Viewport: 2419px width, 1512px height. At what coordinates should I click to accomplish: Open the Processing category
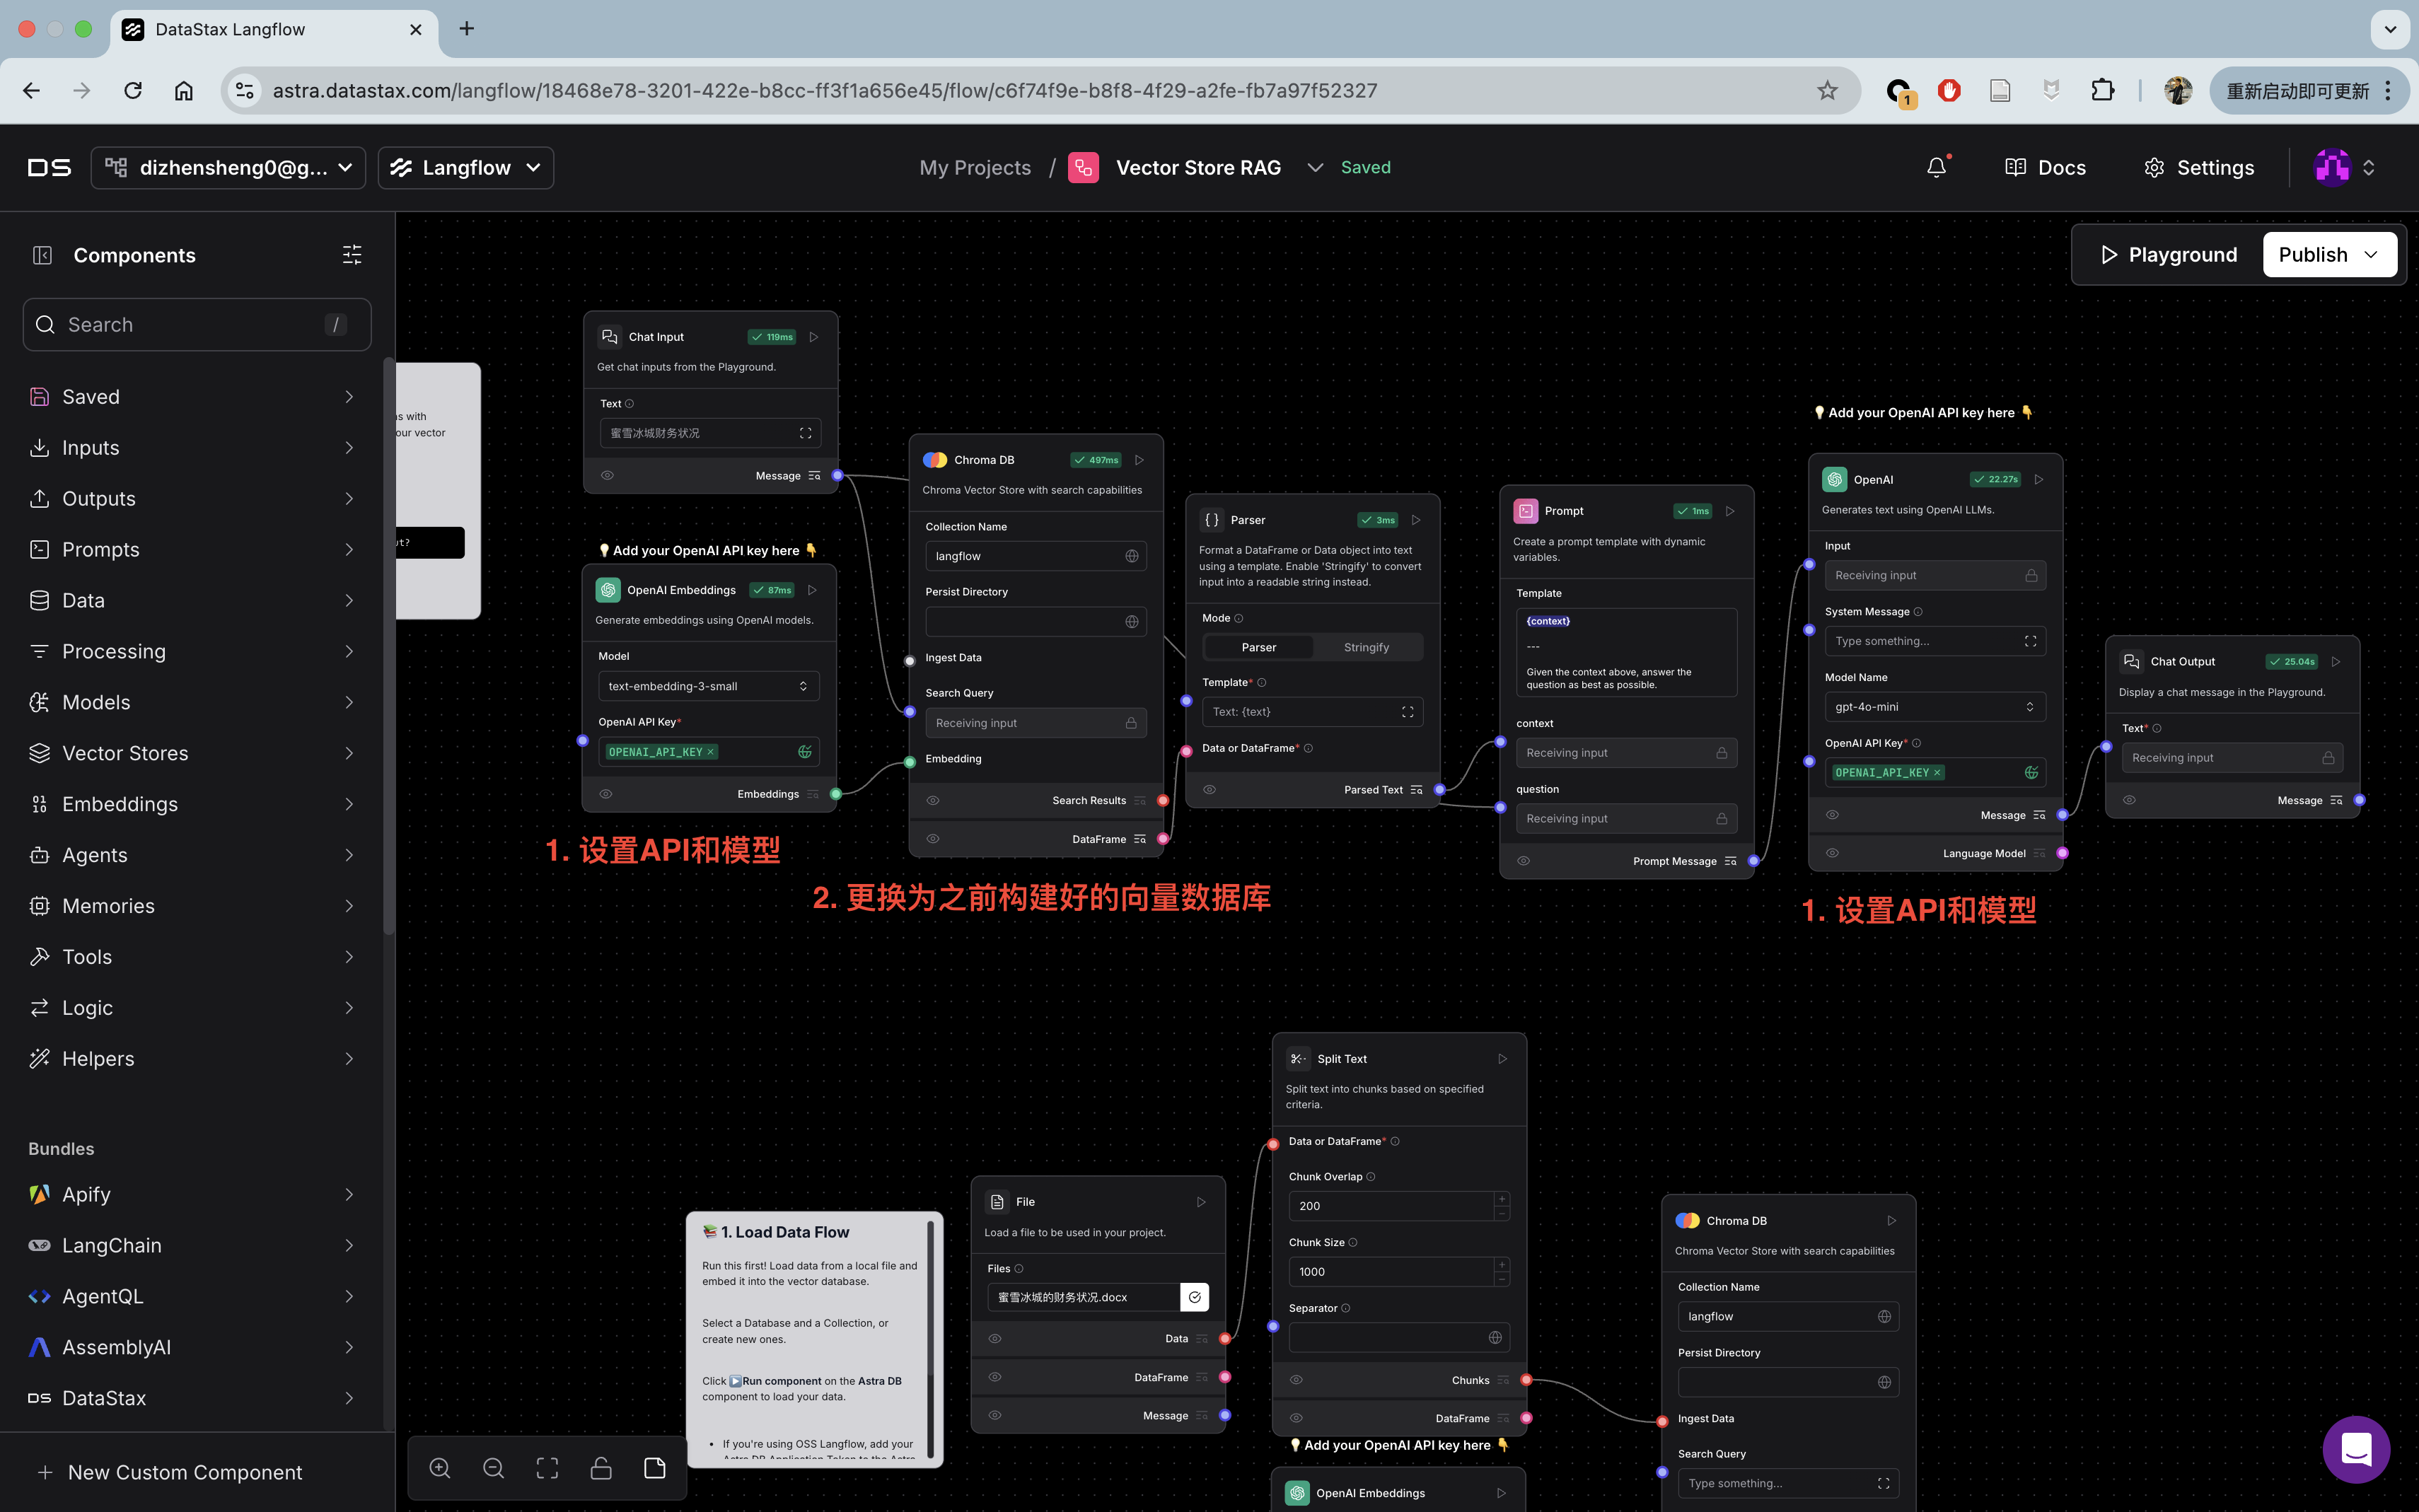(x=193, y=651)
